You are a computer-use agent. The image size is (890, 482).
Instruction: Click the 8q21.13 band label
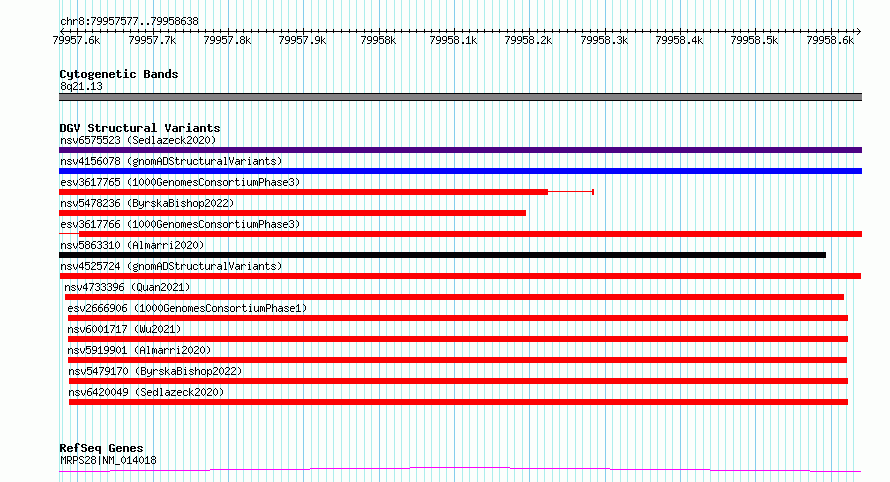click(81, 86)
